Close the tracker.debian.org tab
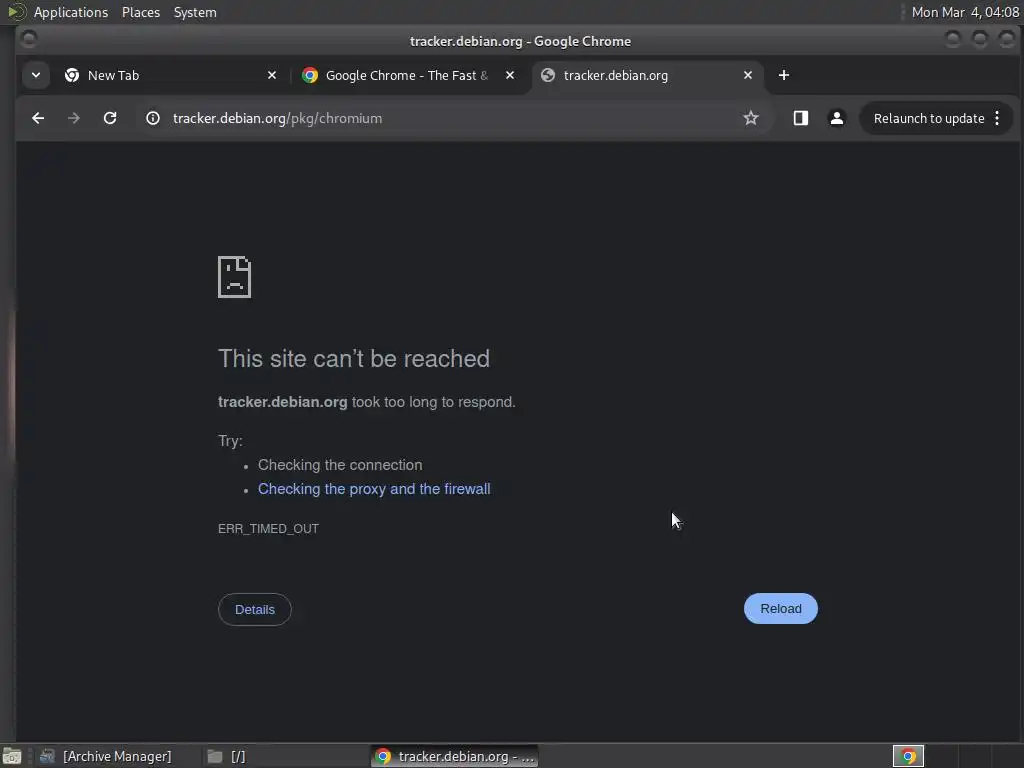This screenshot has width=1024, height=768. pos(748,75)
